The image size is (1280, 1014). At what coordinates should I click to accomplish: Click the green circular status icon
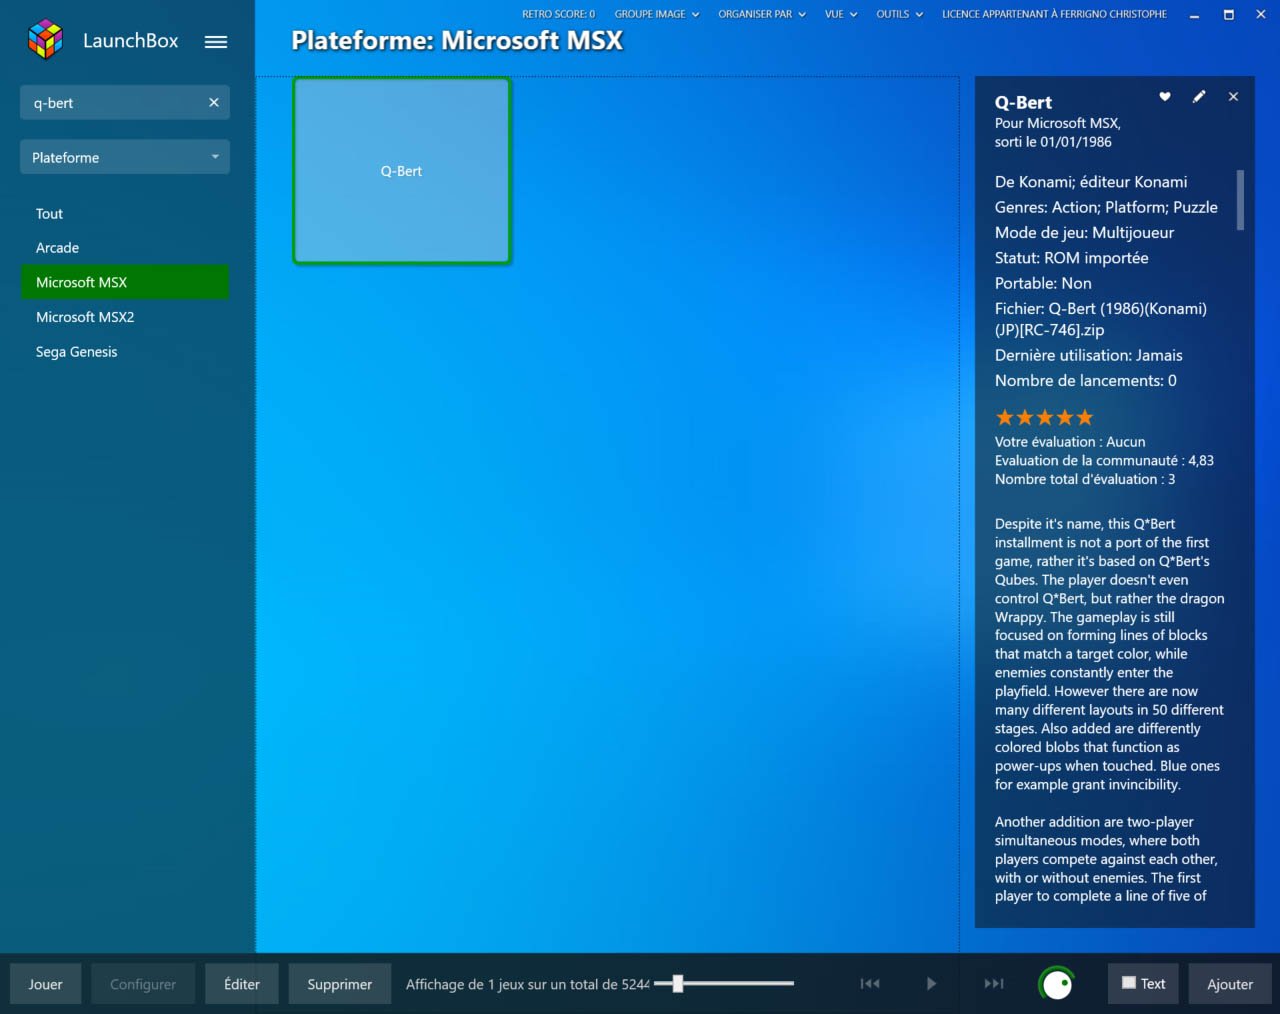tap(1057, 984)
